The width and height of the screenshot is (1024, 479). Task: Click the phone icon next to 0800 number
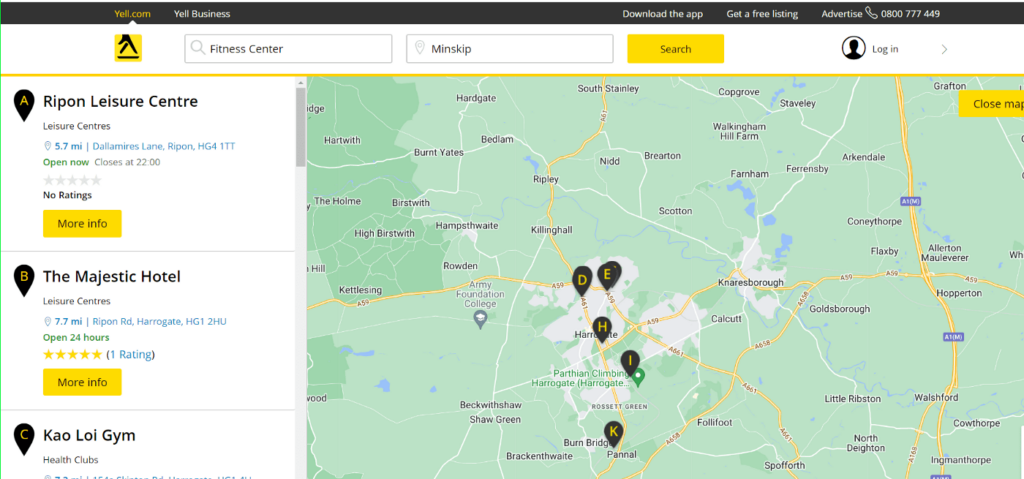(x=871, y=12)
